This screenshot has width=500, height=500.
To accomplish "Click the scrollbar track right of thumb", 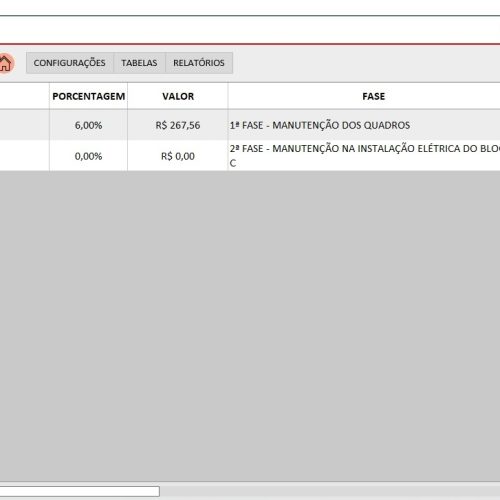I will (x=330, y=491).
